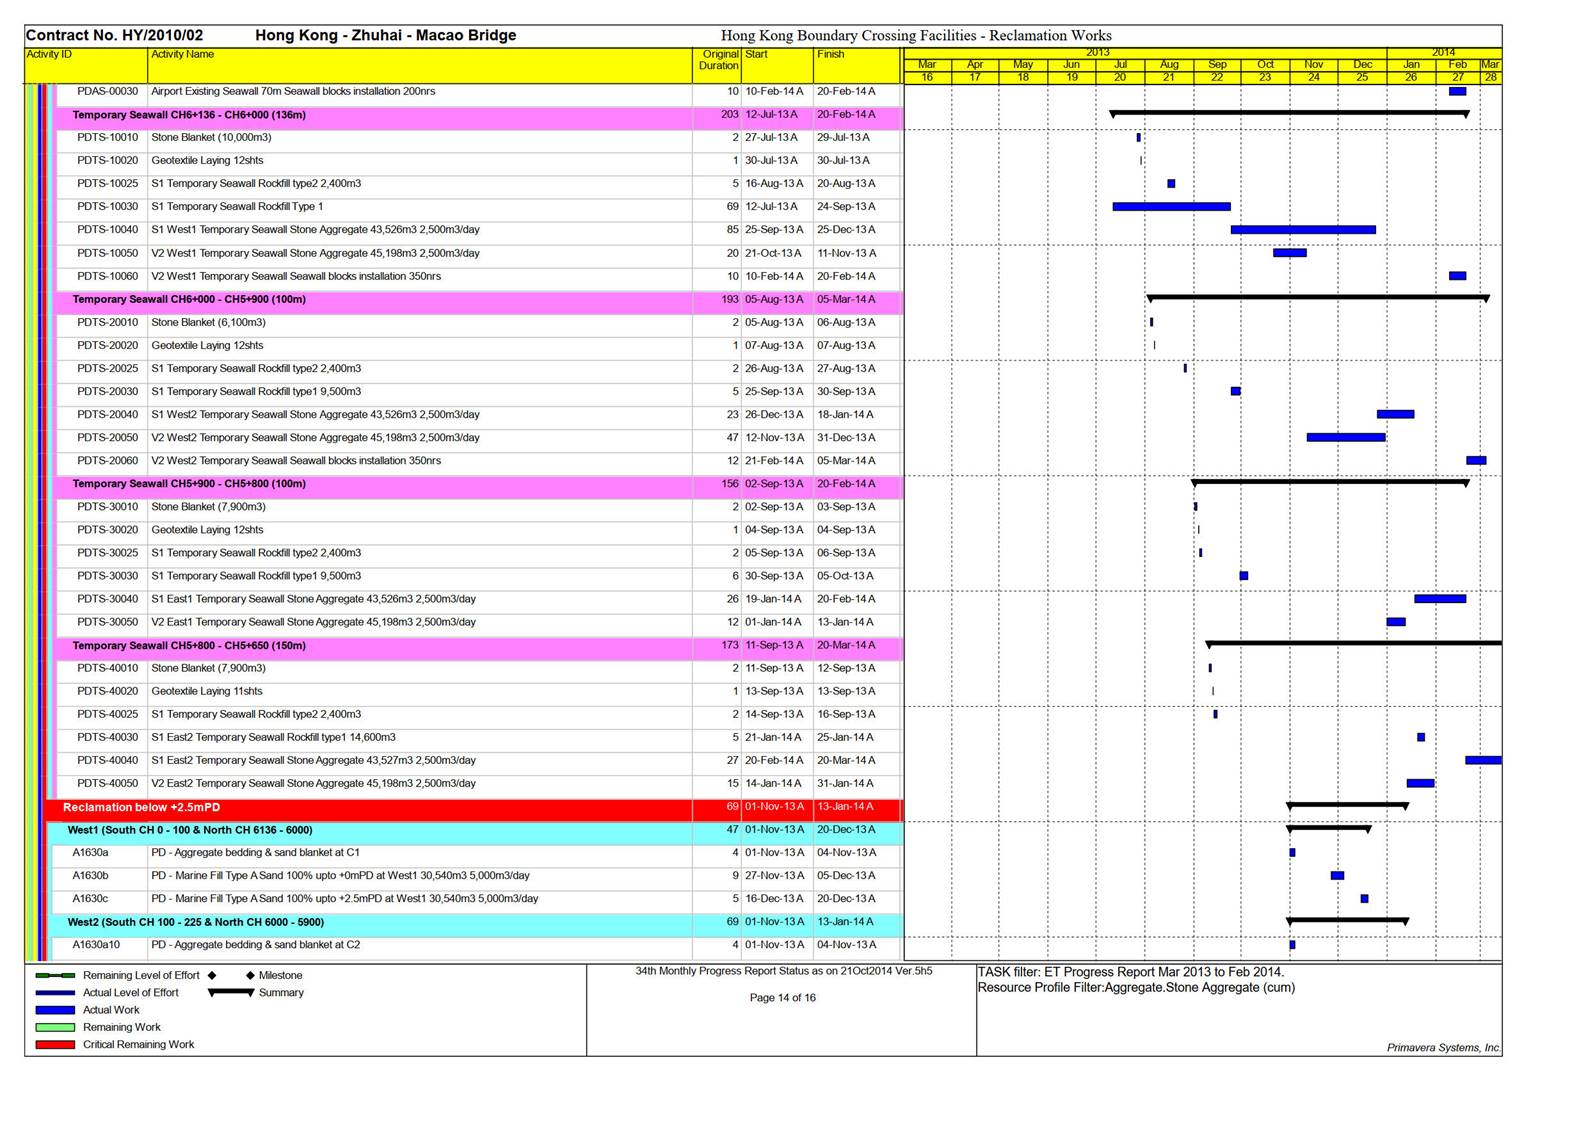Click the Activity Name column header
Viewport: 1588px width, 1123px height.
point(420,65)
